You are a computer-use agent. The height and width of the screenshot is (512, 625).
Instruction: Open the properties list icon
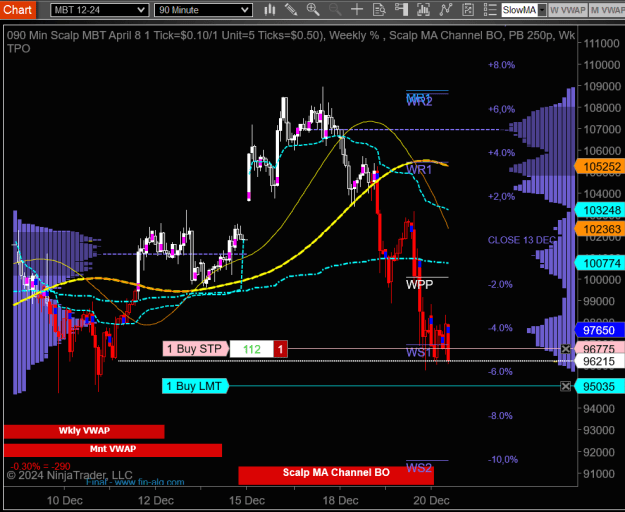tap(490, 10)
